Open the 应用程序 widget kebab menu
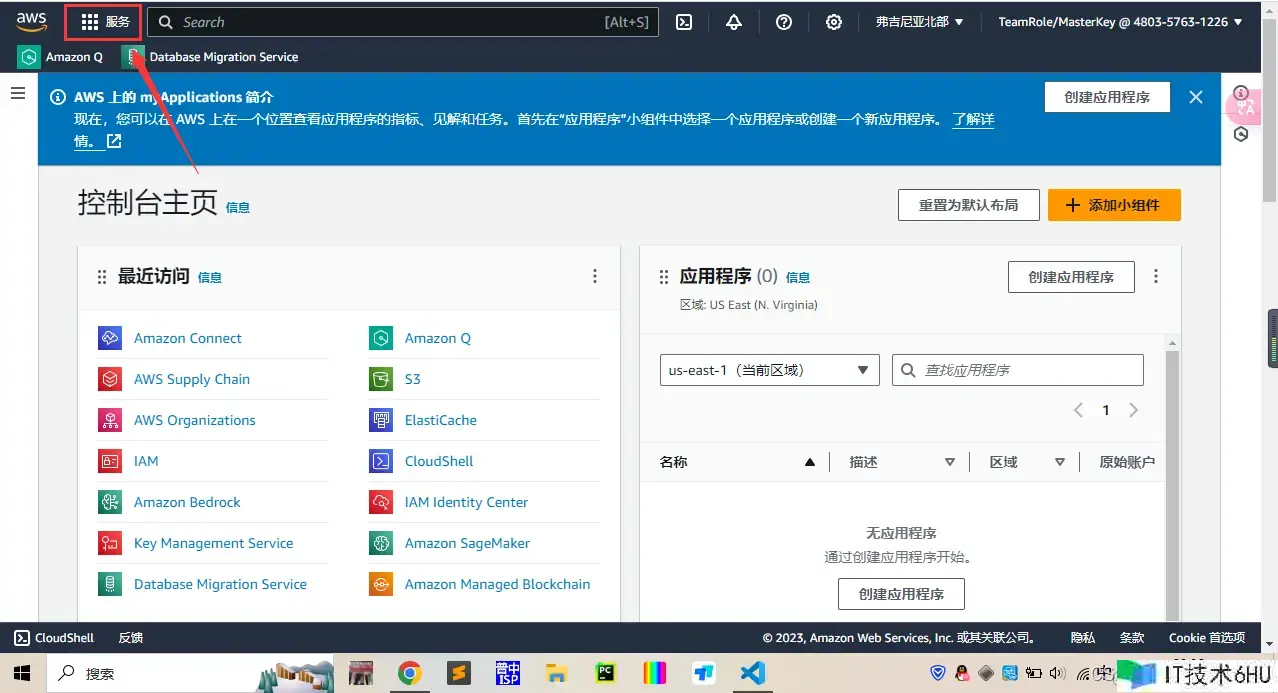 [x=1157, y=277]
